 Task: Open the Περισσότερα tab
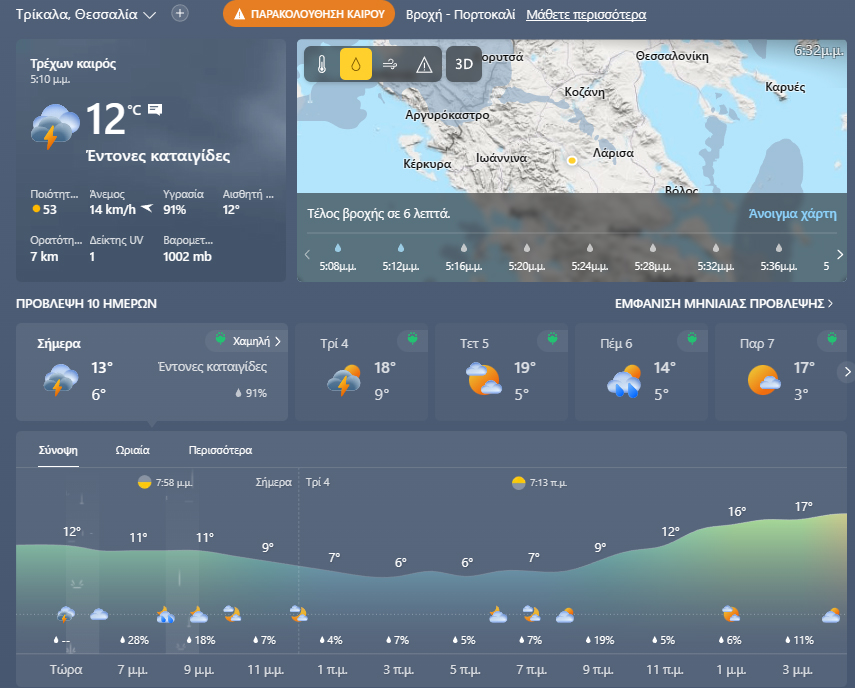click(220, 450)
